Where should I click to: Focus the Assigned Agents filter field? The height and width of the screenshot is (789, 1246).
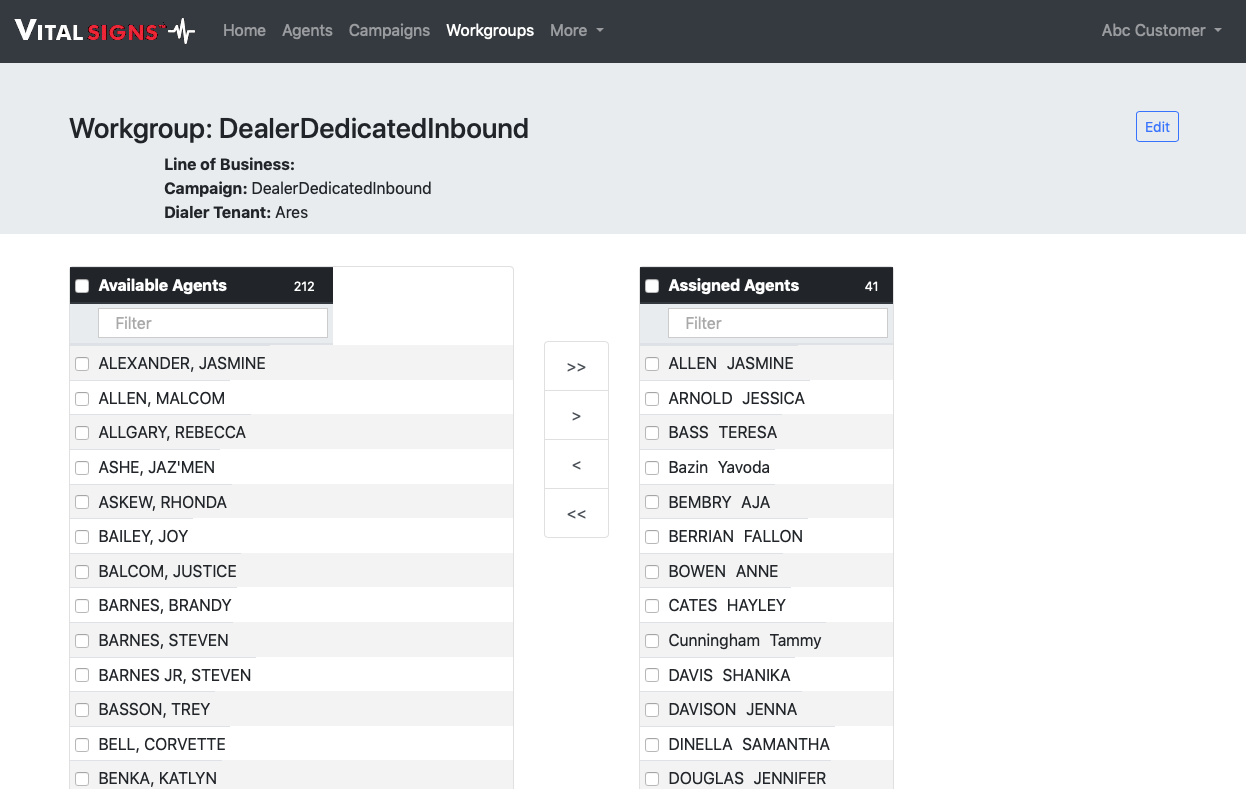(777, 323)
